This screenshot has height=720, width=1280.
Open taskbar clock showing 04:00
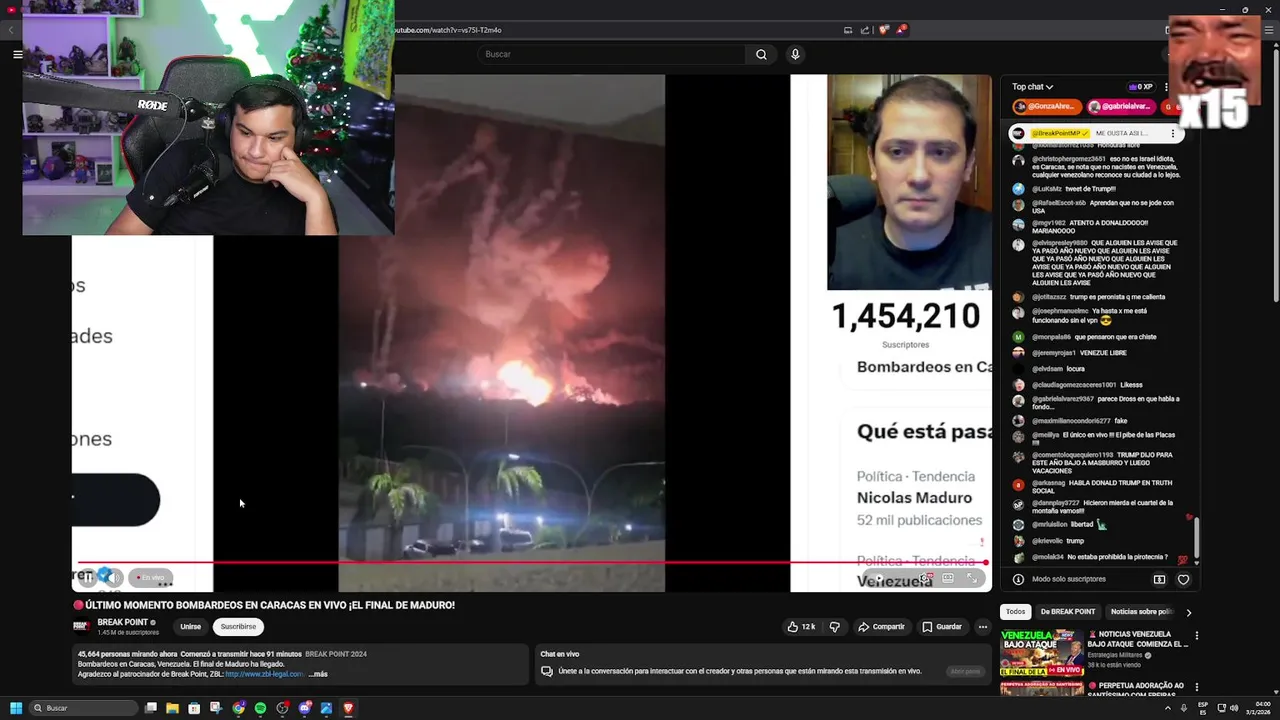1258,708
